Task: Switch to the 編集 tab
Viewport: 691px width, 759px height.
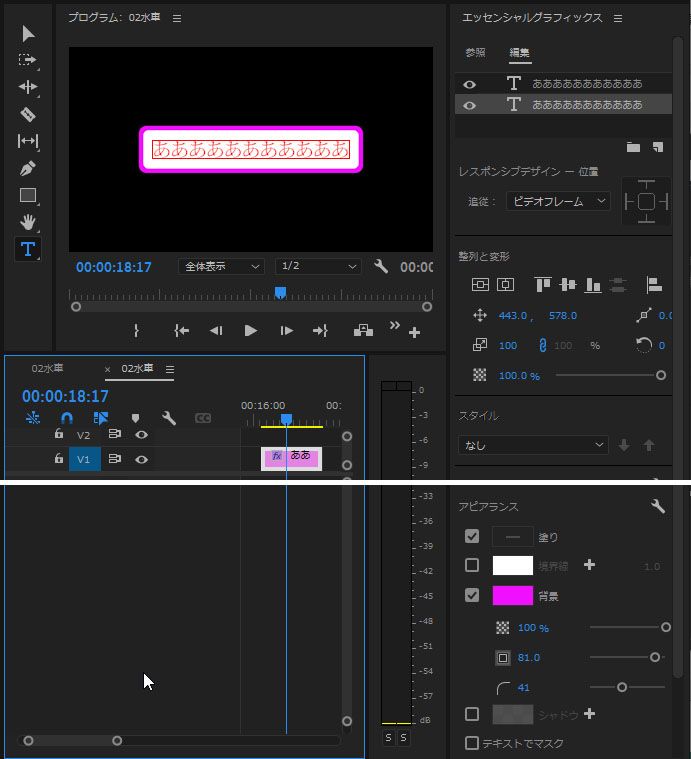Action: tap(519, 52)
